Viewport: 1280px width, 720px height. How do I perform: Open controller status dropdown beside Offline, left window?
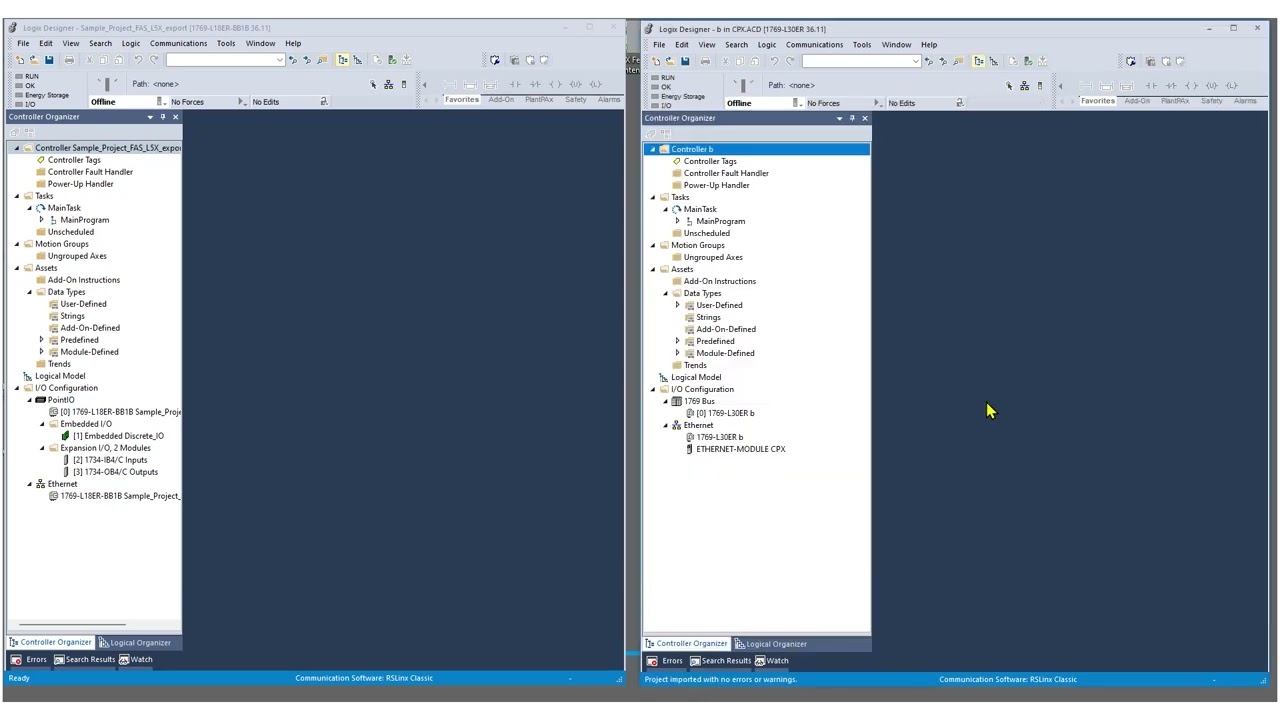pyautogui.click(x=160, y=102)
